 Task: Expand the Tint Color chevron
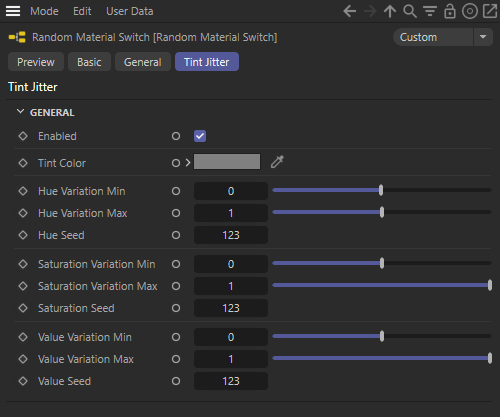(188, 163)
